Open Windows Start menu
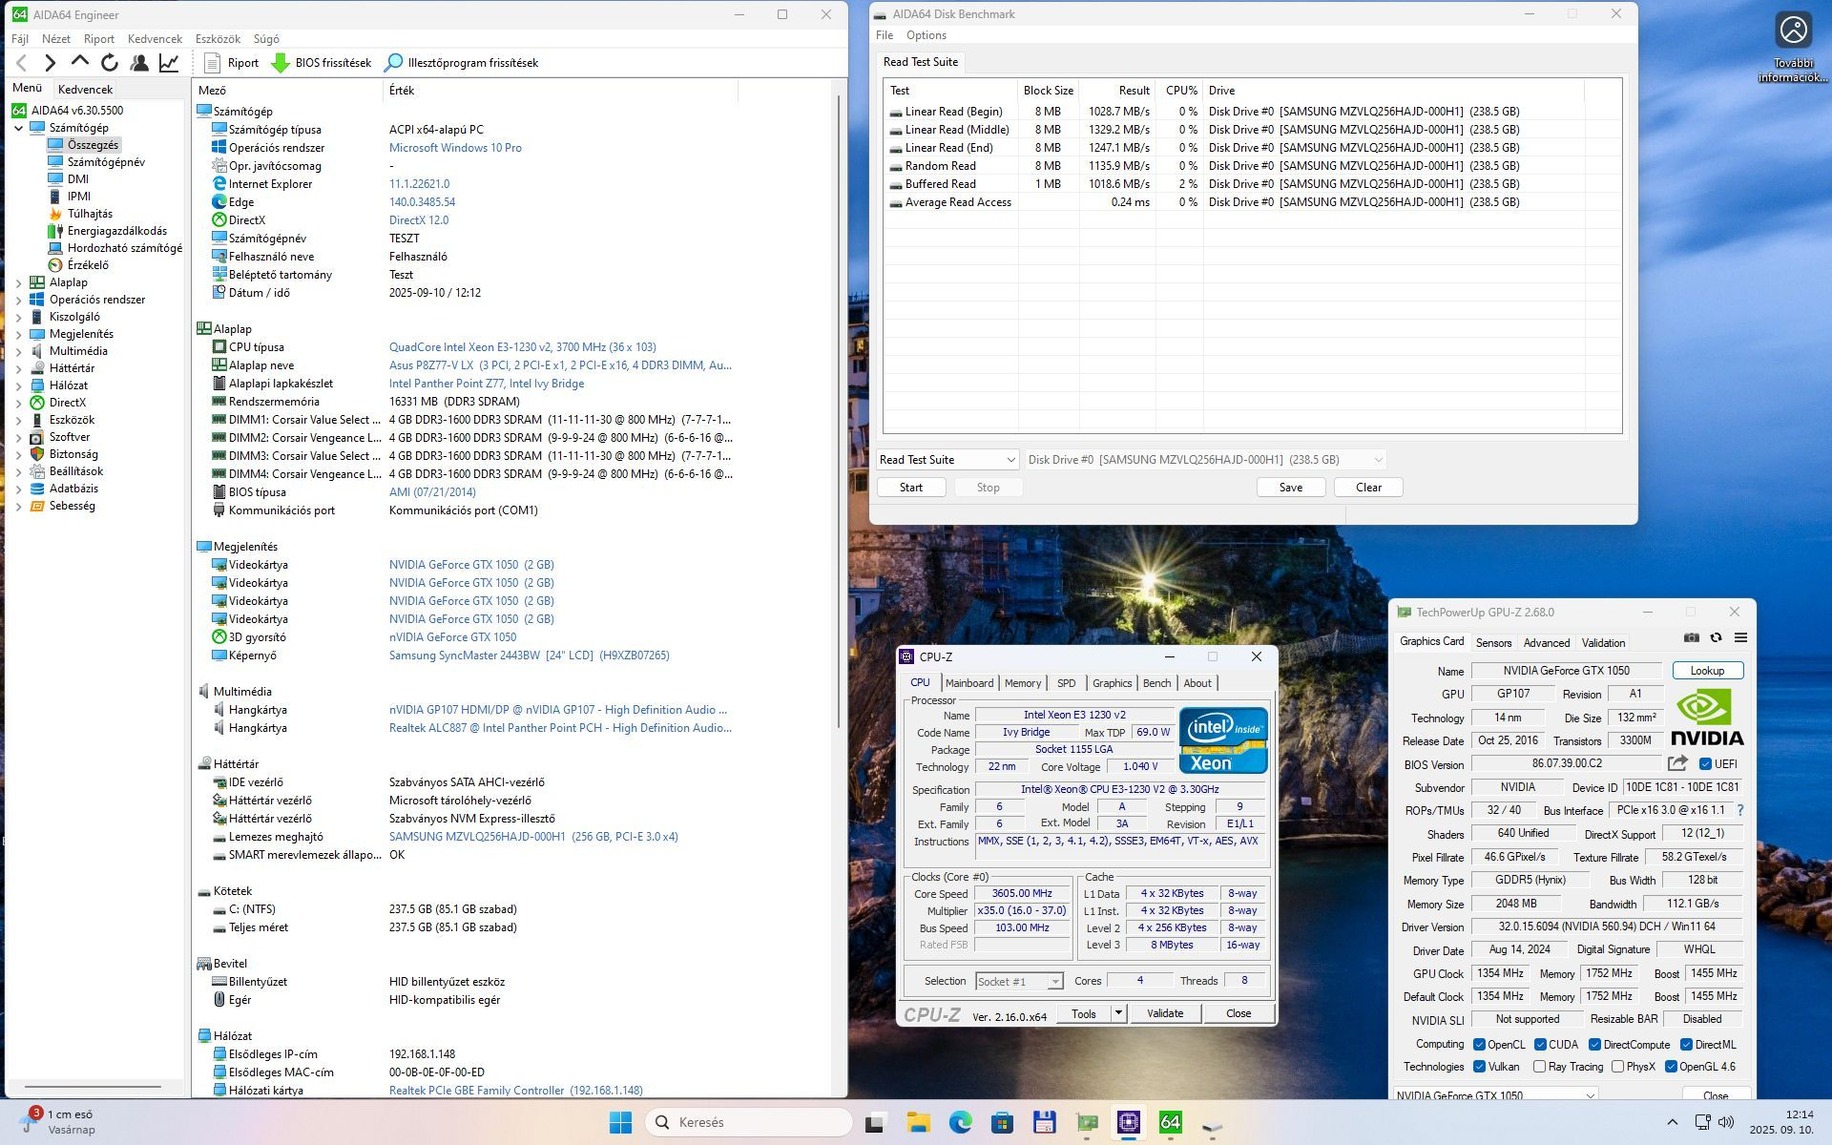1832x1145 pixels. pos(621,1122)
